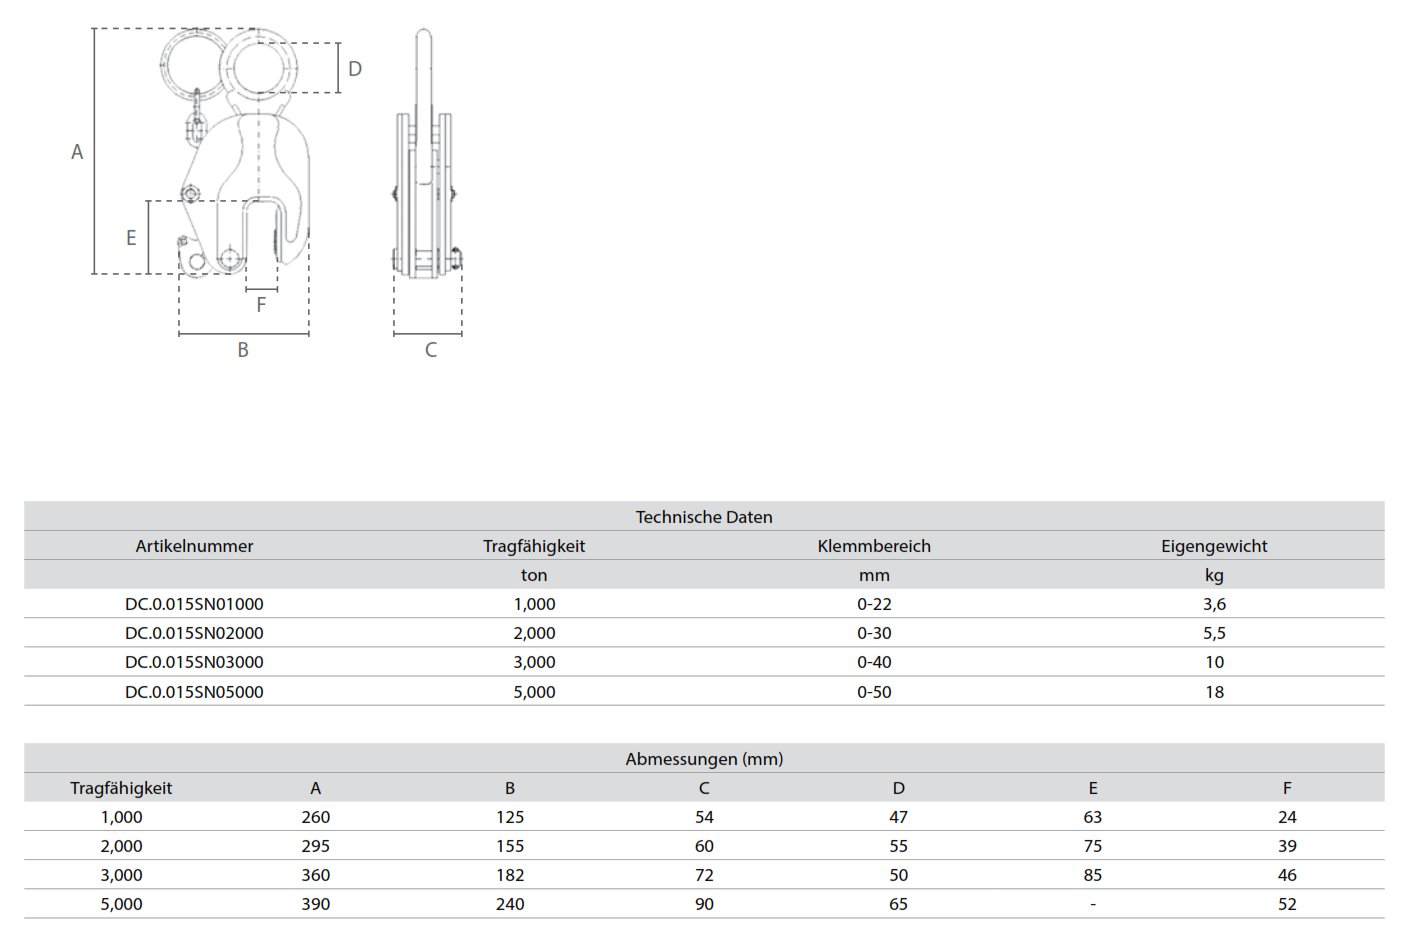Click the value 52 in column F
The image size is (1425, 937).
1286,904
